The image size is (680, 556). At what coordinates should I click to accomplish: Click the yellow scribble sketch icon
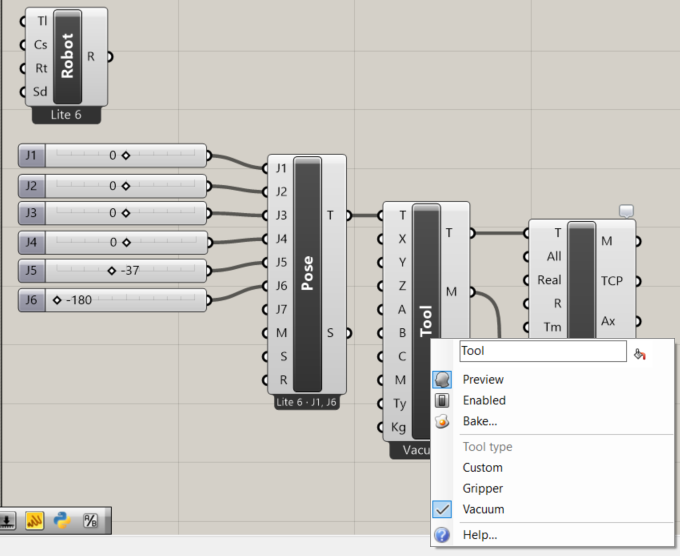pyautogui.click(x=34, y=520)
